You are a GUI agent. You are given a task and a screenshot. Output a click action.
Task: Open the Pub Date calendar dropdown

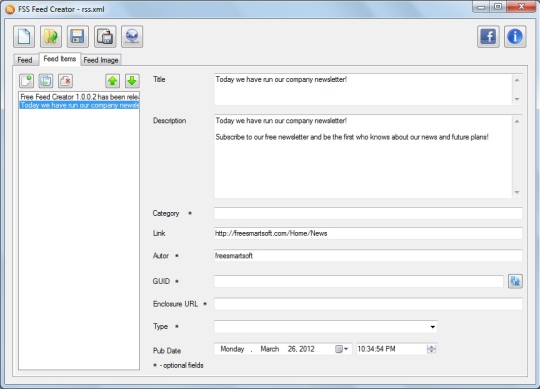[x=342, y=349]
